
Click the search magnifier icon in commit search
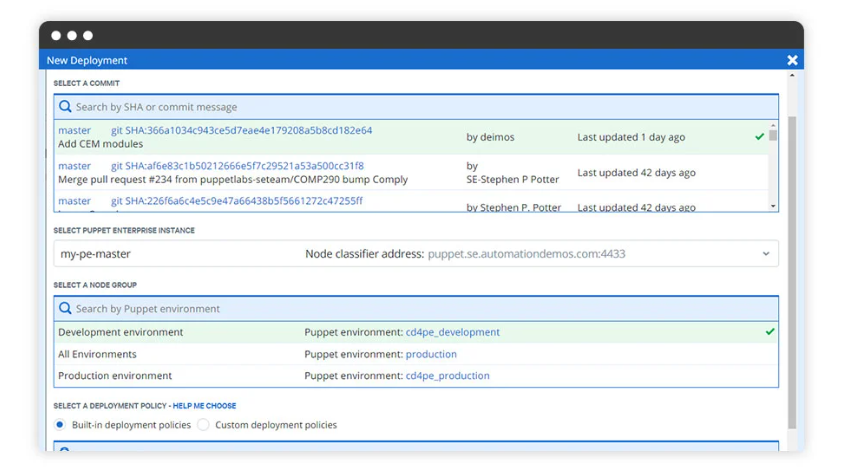pos(65,107)
